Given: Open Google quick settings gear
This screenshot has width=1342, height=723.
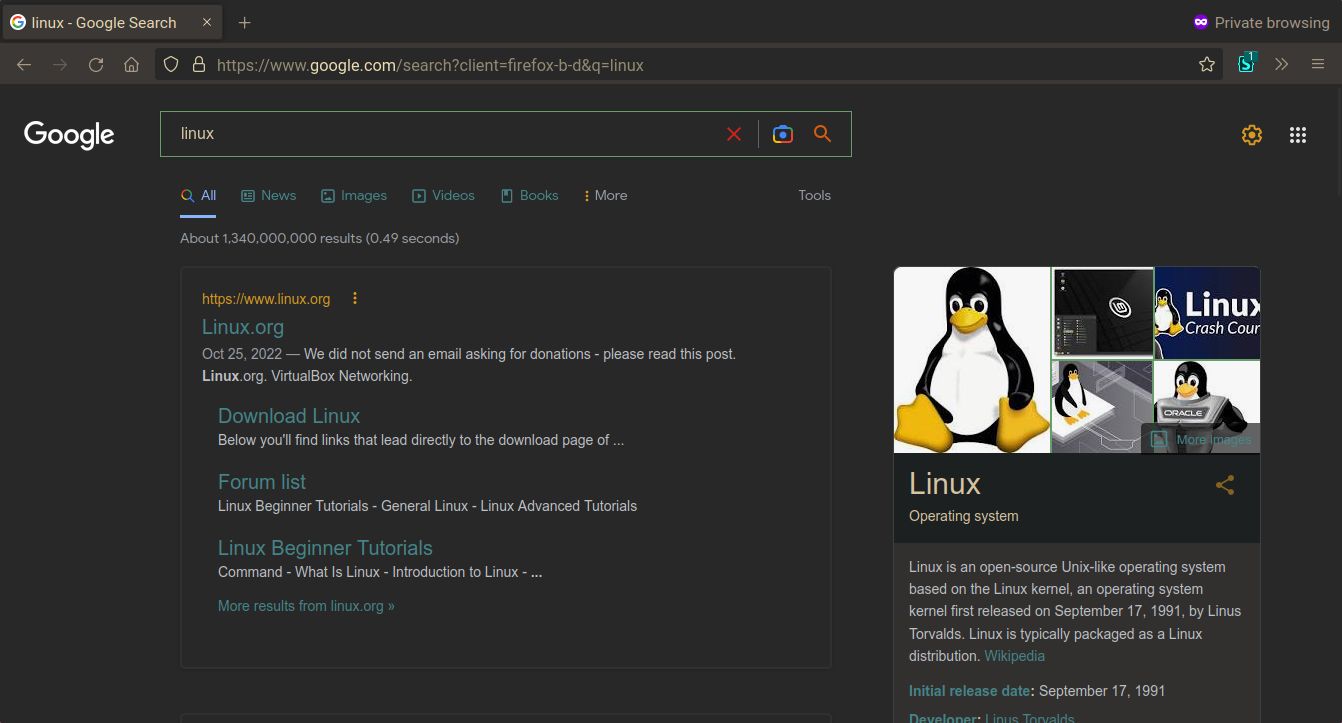Looking at the screenshot, I should tap(1252, 135).
